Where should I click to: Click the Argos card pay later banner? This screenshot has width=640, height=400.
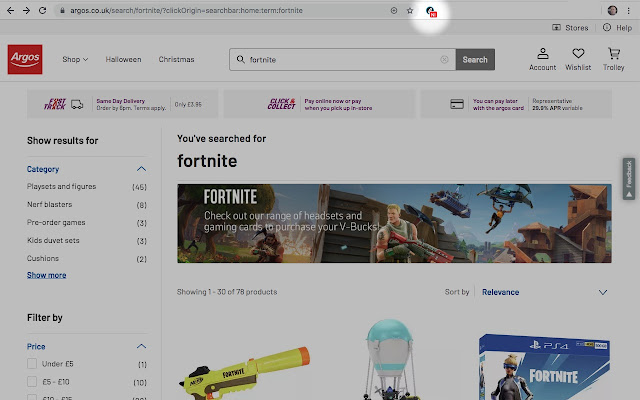(x=516, y=104)
